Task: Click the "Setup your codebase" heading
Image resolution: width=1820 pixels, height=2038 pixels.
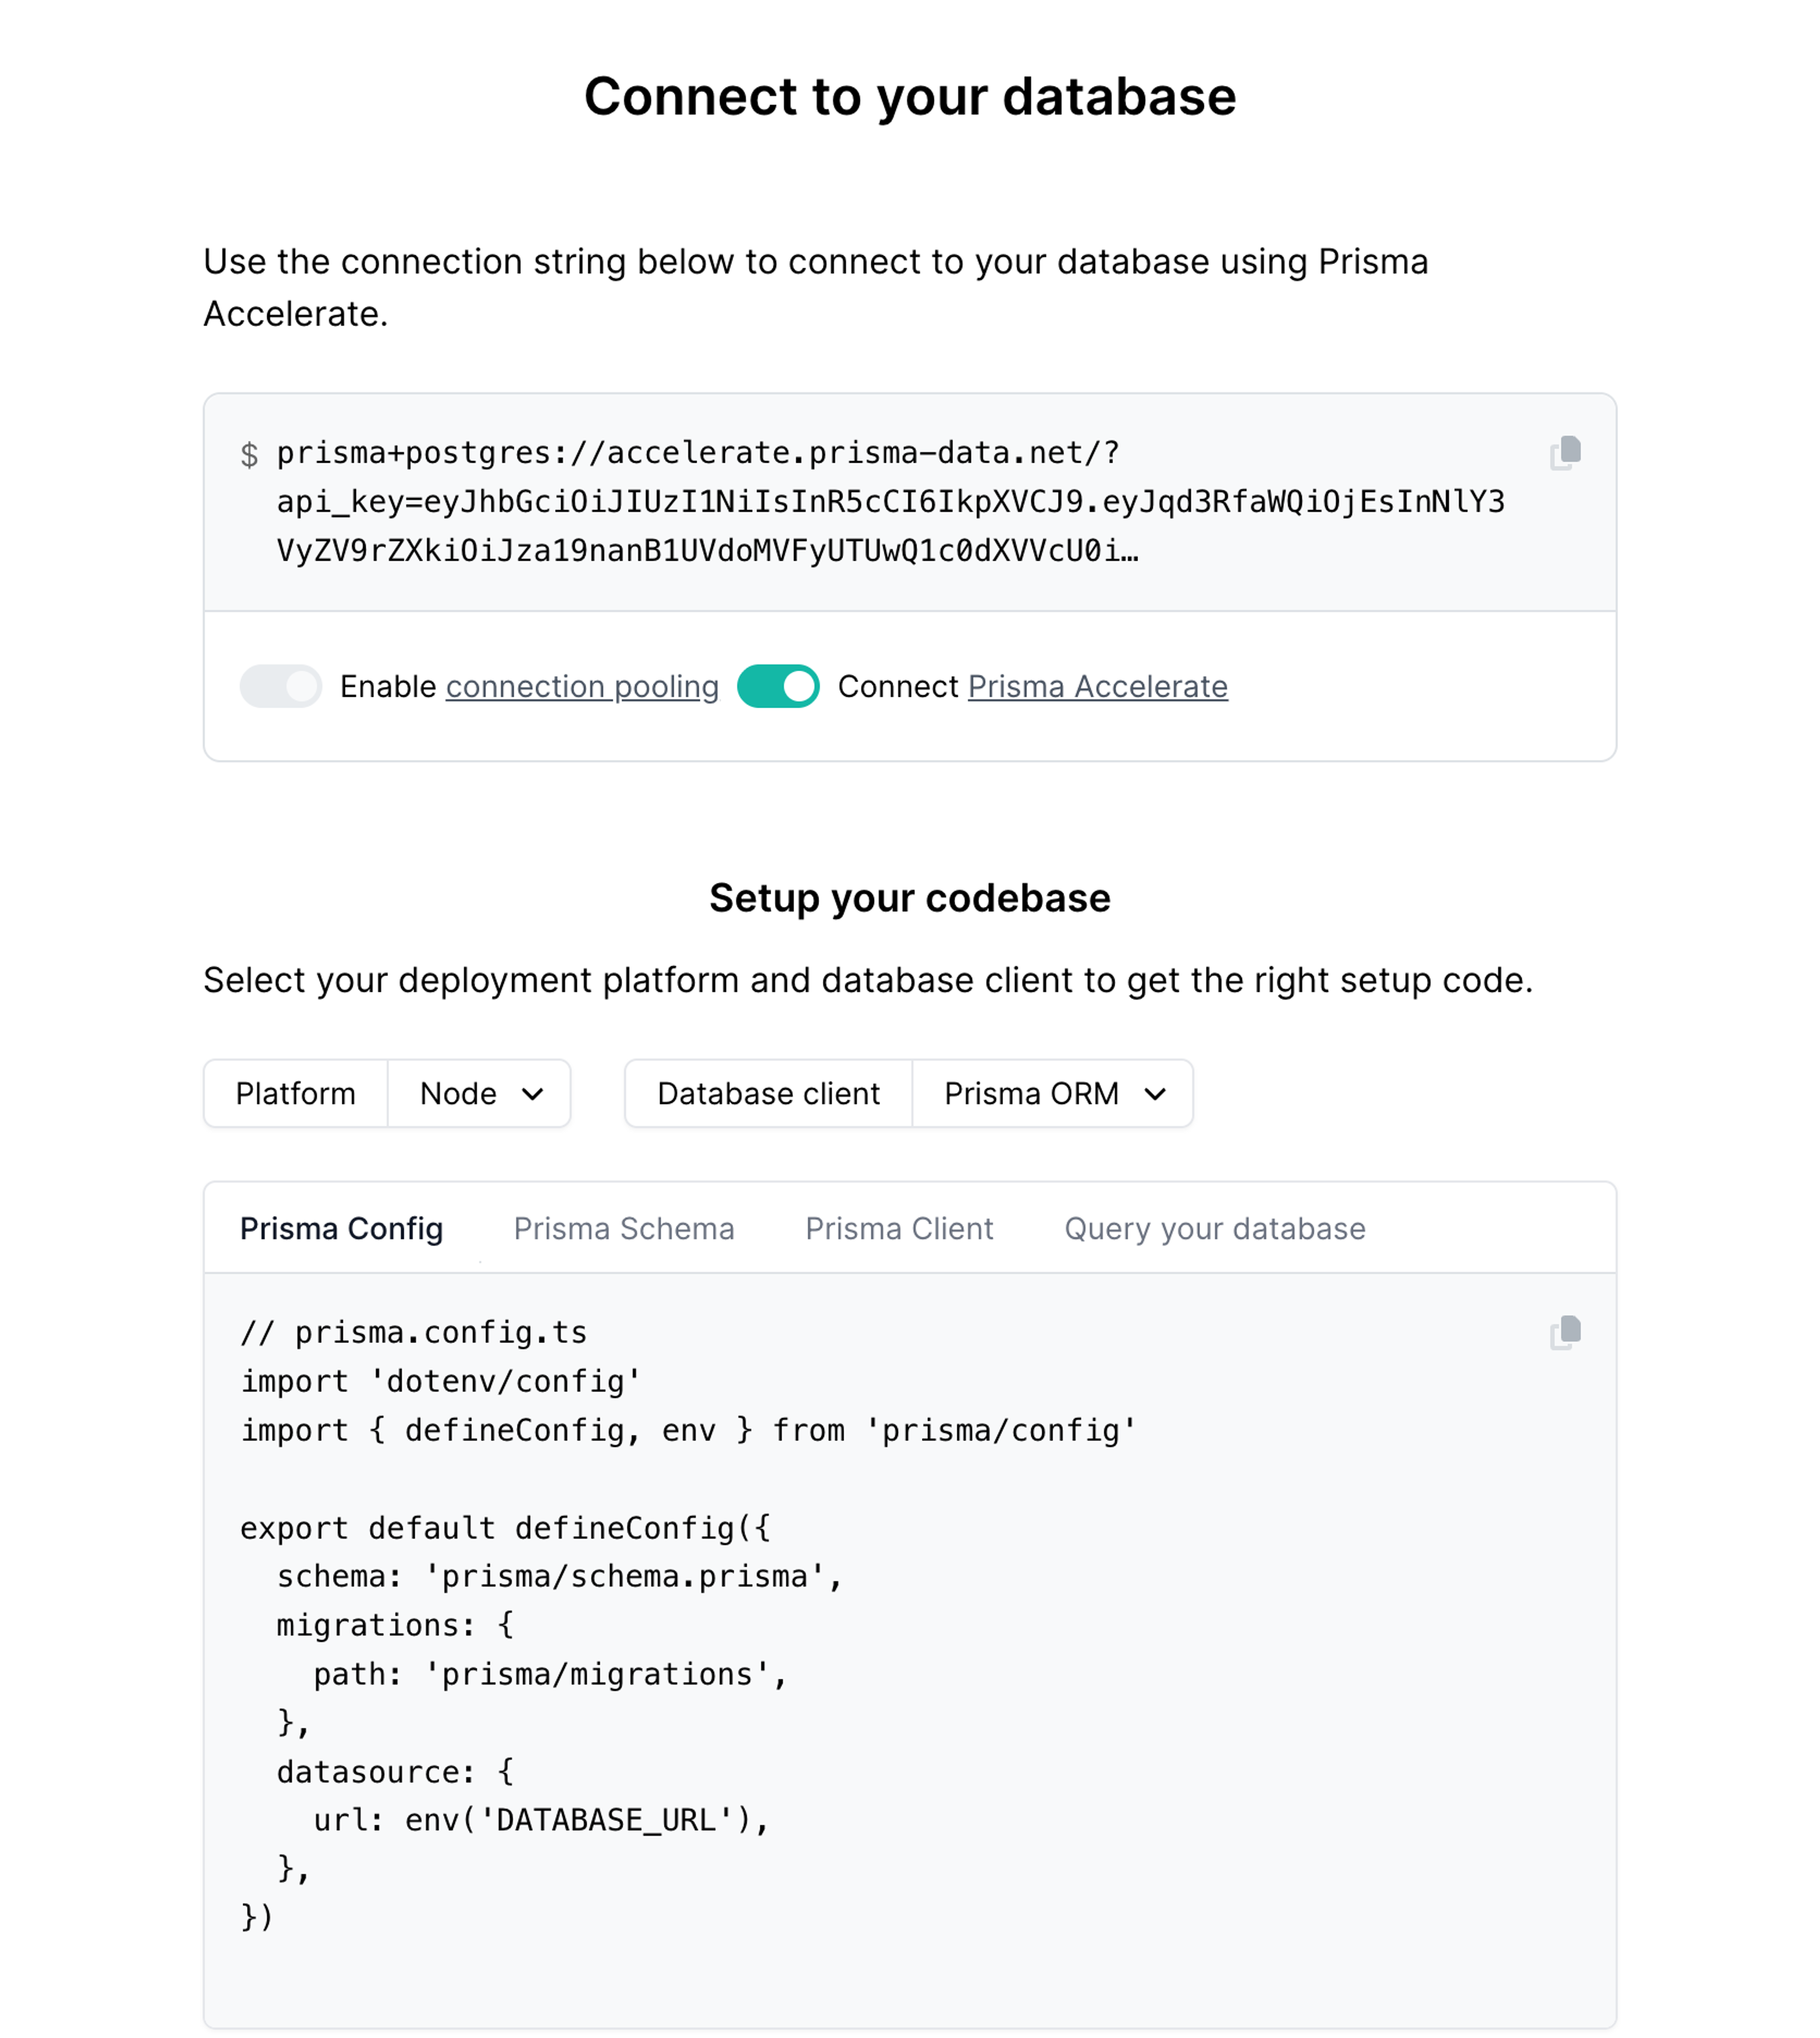Action: pyautogui.click(x=910, y=898)
